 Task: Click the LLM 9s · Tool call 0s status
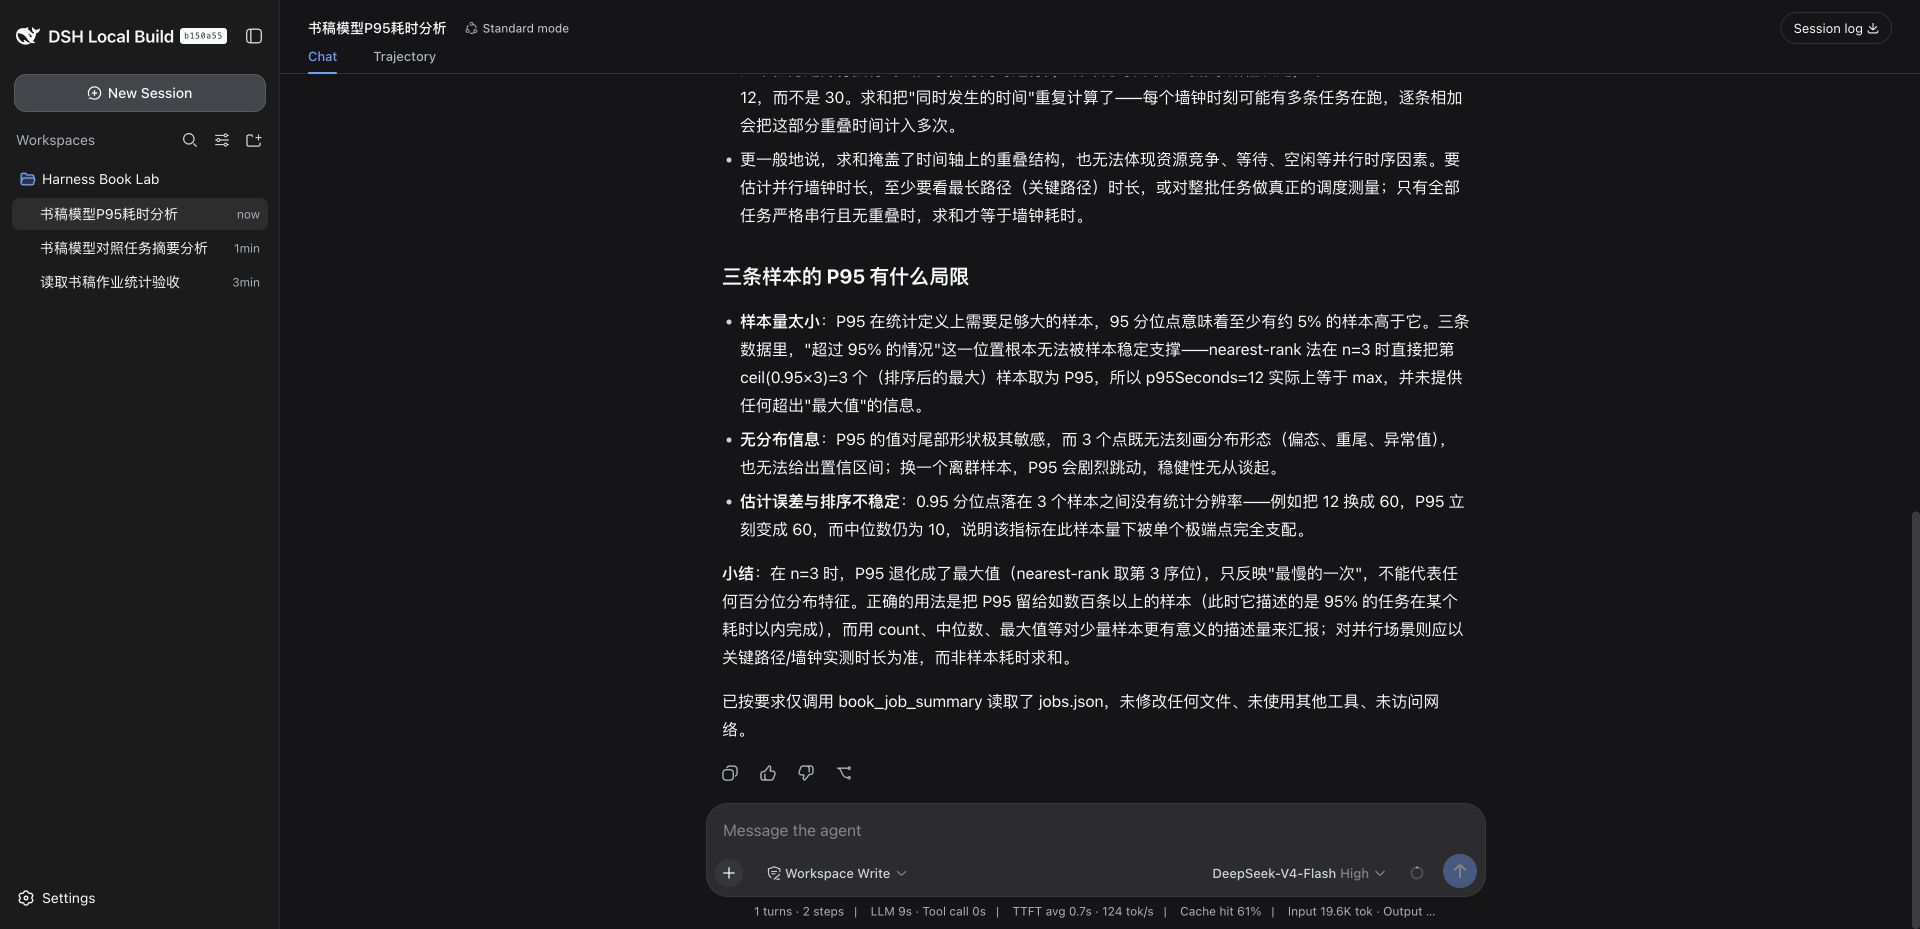[928, 912]
